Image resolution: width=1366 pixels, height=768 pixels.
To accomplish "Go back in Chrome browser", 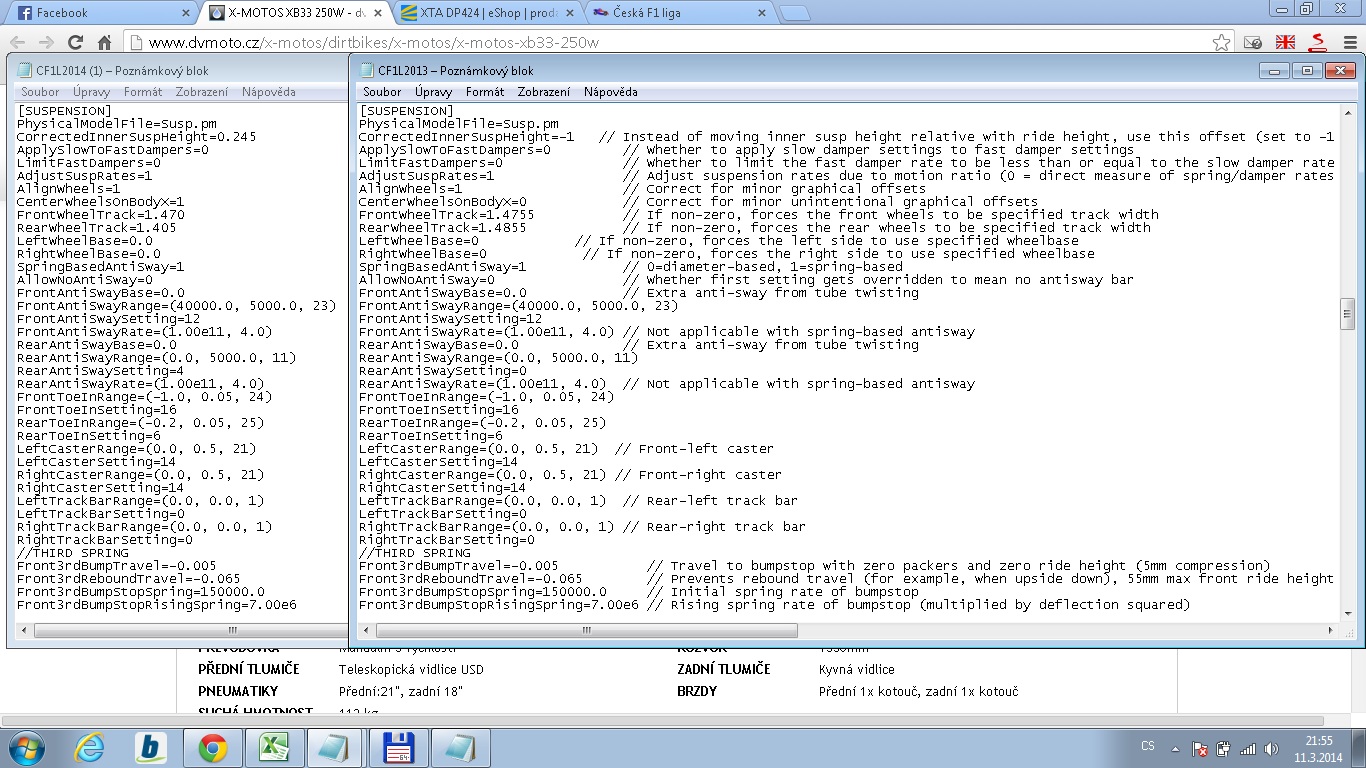I will 18,43.
